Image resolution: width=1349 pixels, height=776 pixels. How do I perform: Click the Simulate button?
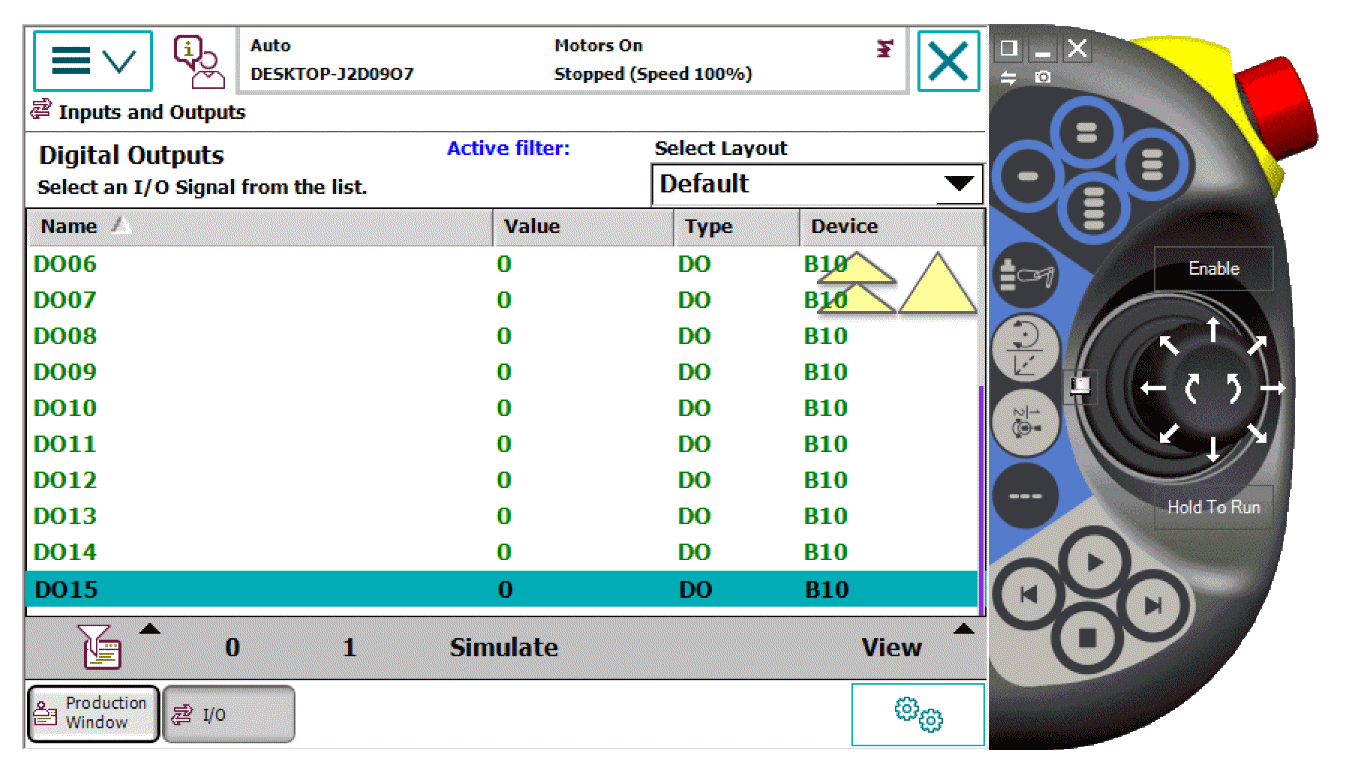[503, 648]
